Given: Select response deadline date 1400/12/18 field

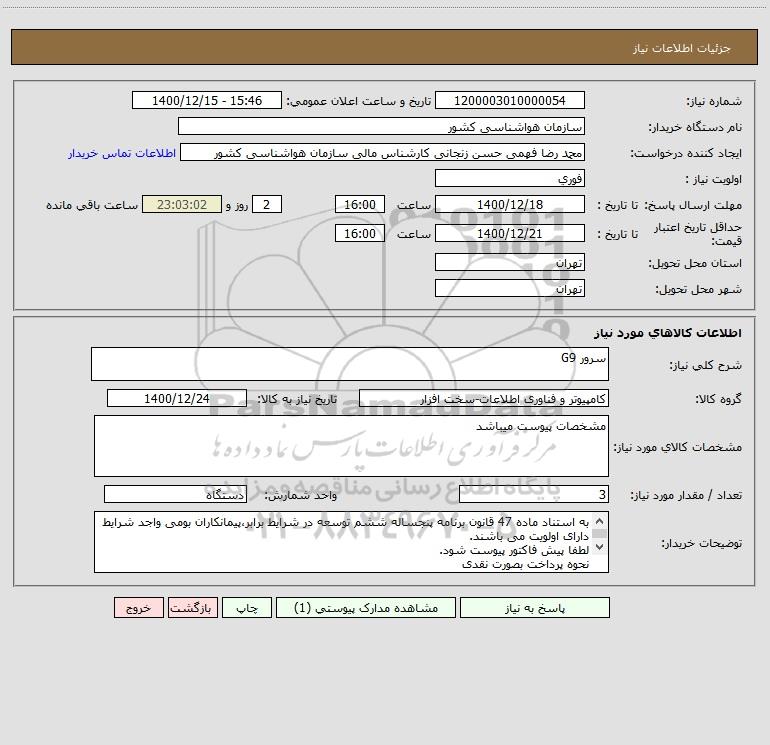Looking at the screenshot, I should click(x=510, y=204).
